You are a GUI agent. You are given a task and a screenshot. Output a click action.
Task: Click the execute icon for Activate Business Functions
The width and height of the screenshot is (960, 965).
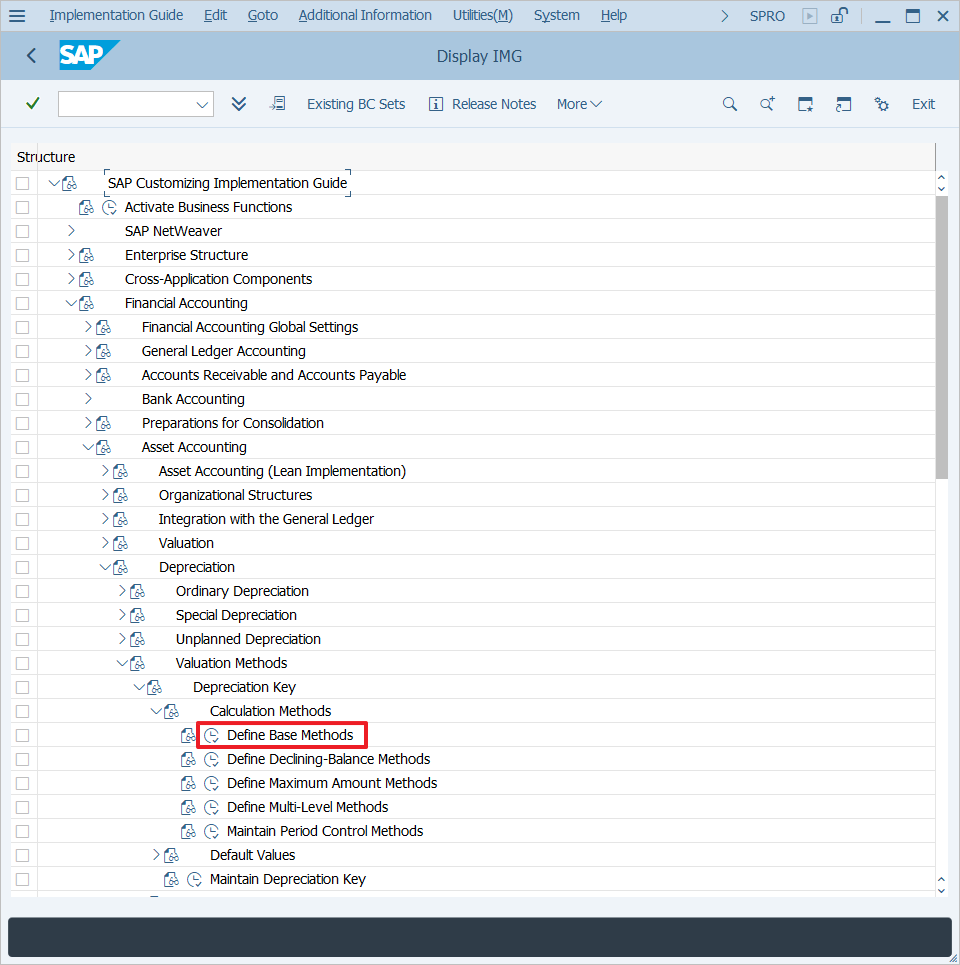point(109,207)
